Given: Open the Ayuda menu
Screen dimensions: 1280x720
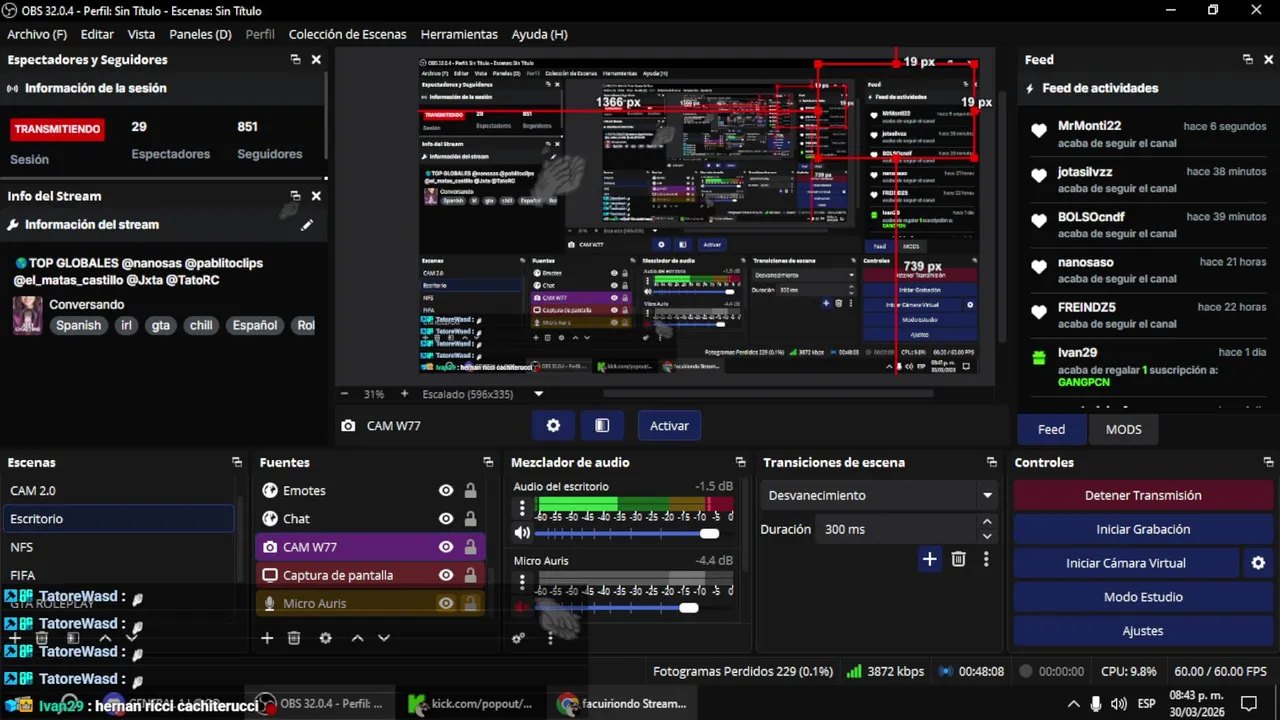Looking at the screenshot, I should tap(539, 34).
